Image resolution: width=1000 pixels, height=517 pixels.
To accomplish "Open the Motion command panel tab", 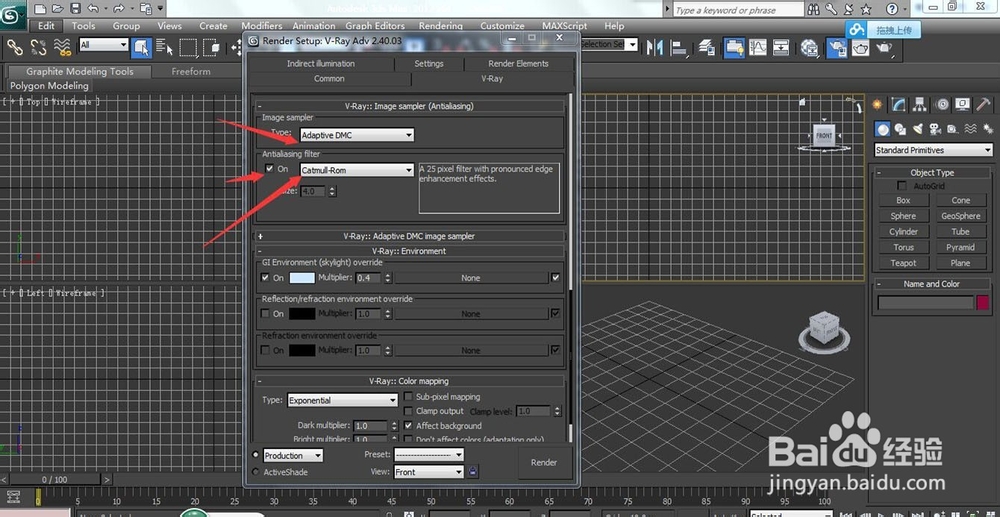I will [941, 104].
